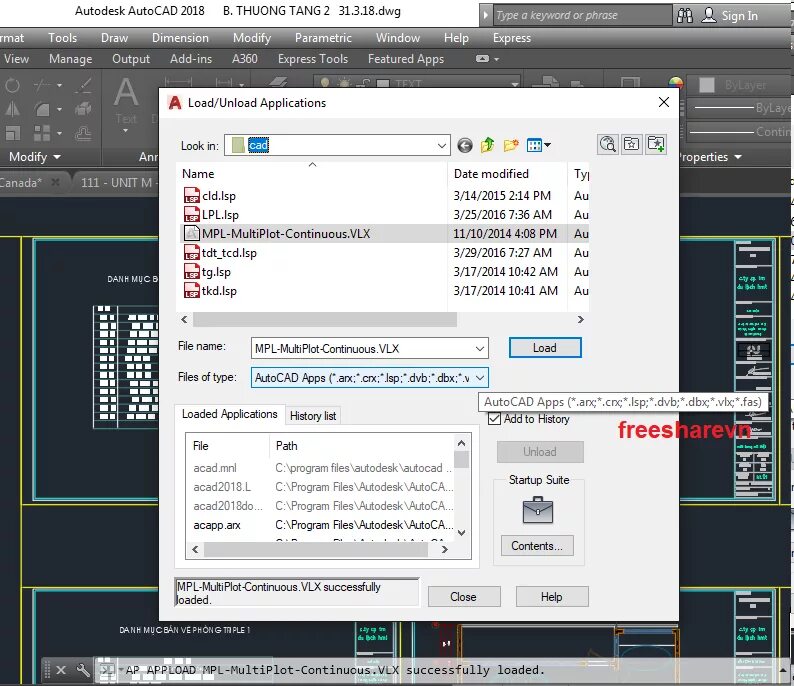
Task: Click the Text tool icon in ribbon
Action: point(126,93)
